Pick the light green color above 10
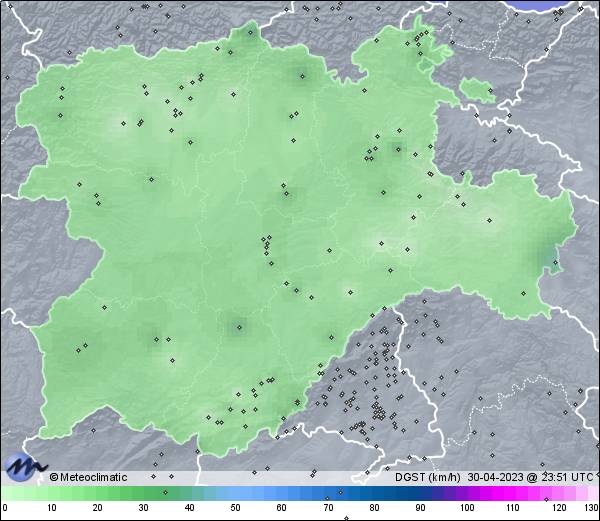Image resolution: width=600 pixels, height=521 pixels. click(52, 493)
